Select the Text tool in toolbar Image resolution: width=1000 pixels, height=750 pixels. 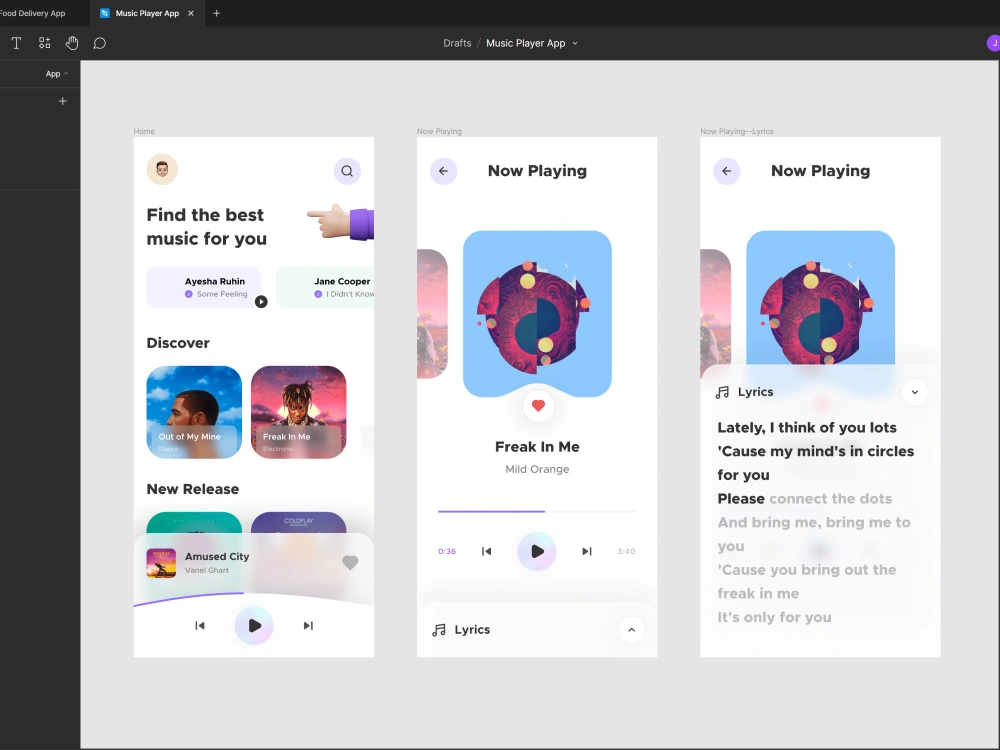click(17, 43)
